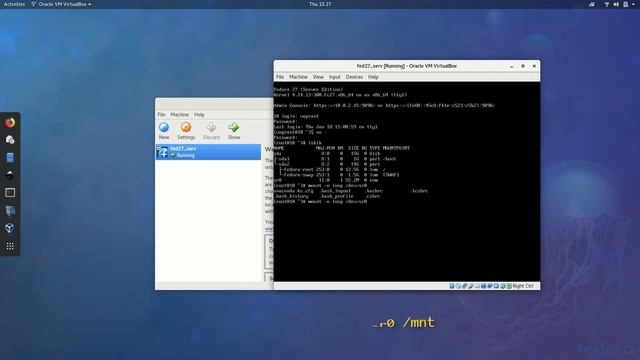Open the Machine menu in VirtualBox Manager

point(180,115)
